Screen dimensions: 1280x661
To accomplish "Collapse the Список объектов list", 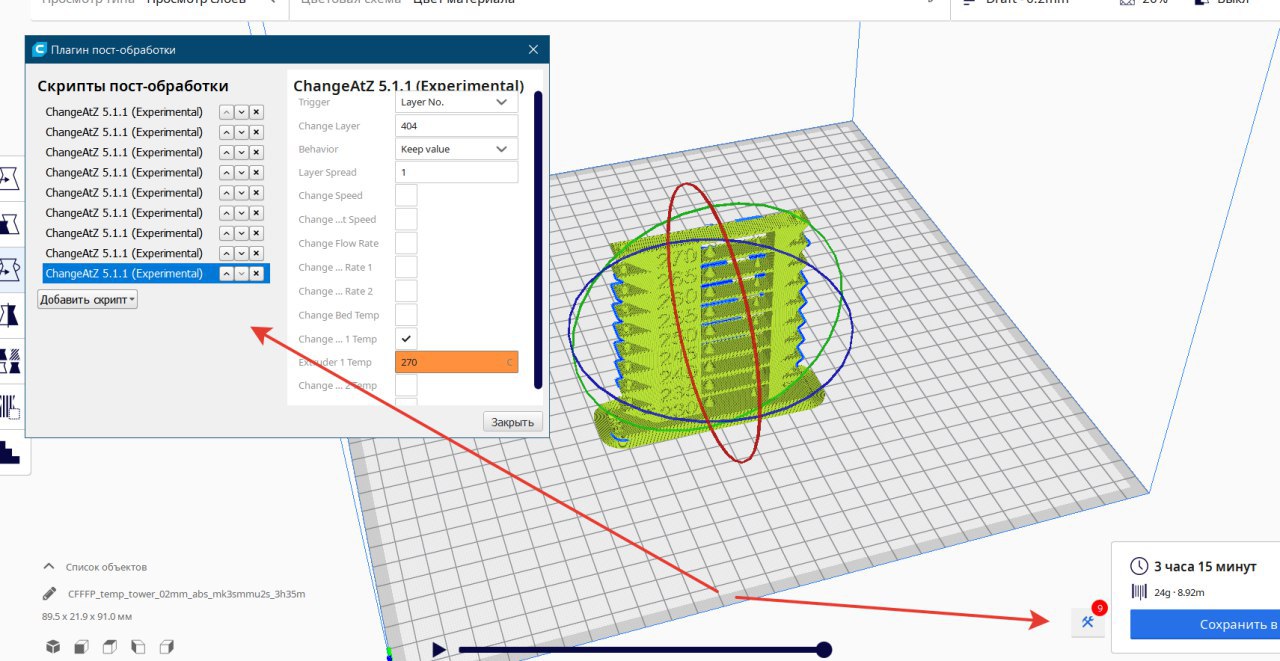I will 48,566.
